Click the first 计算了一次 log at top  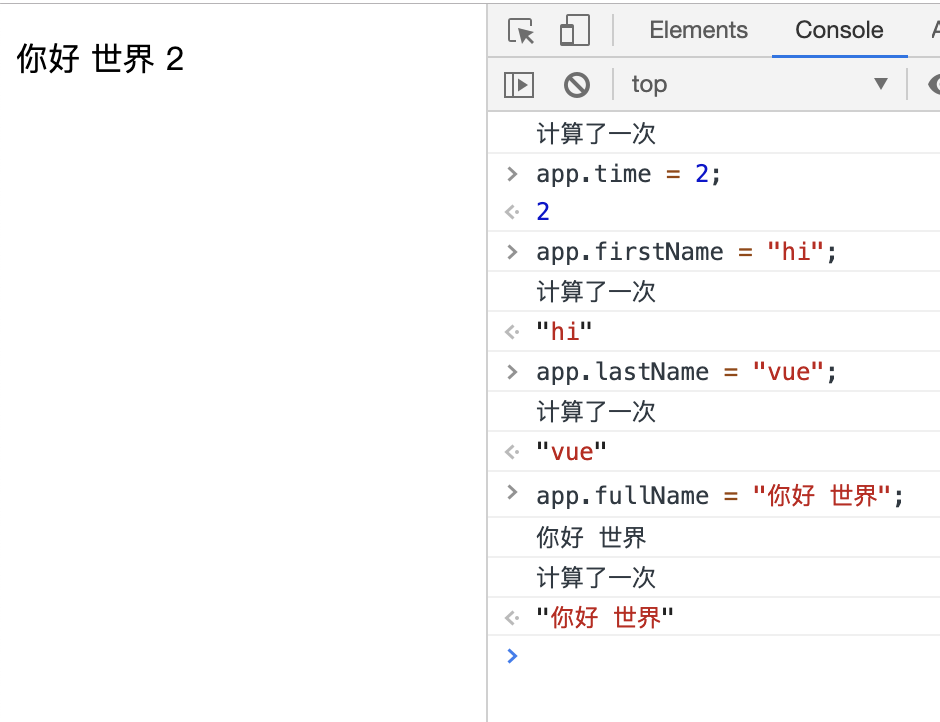click(596, 133)
